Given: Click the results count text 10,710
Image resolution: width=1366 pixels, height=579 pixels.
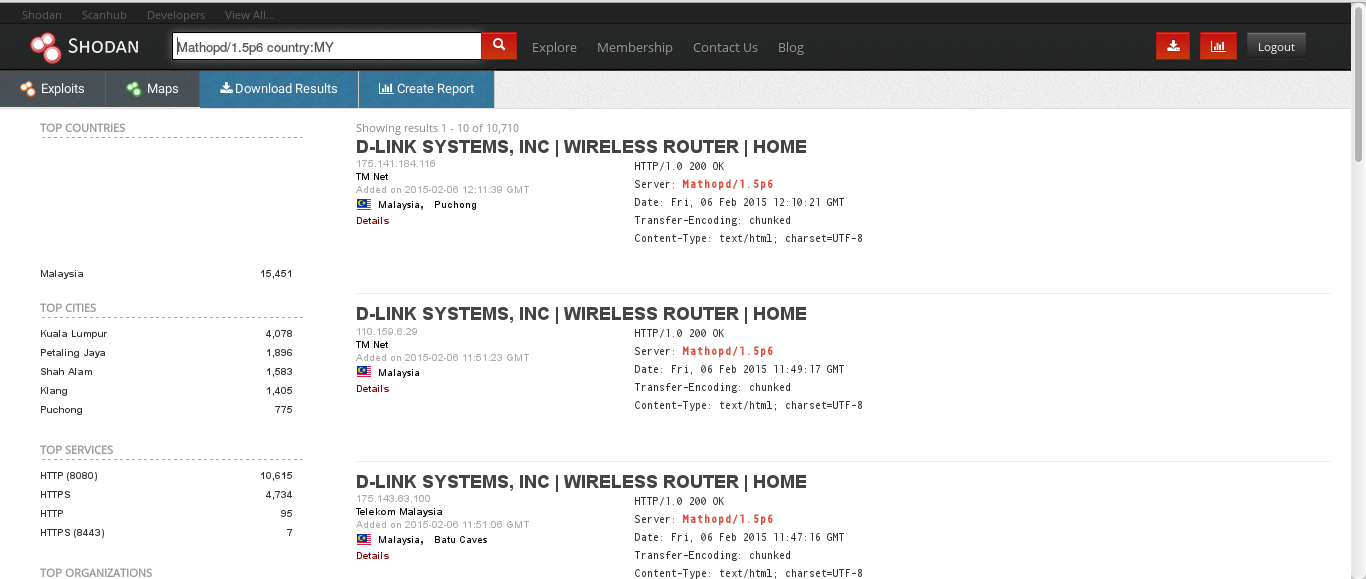Looking at the screenshot, I should (x=502, y=128).
